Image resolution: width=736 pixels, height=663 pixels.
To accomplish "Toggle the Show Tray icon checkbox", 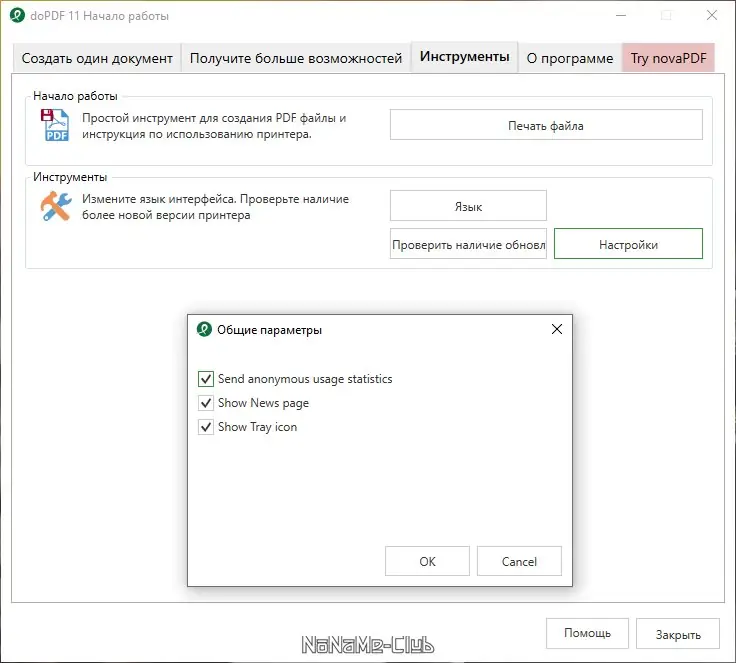I will pyautogui.click(x=207, y=427).
